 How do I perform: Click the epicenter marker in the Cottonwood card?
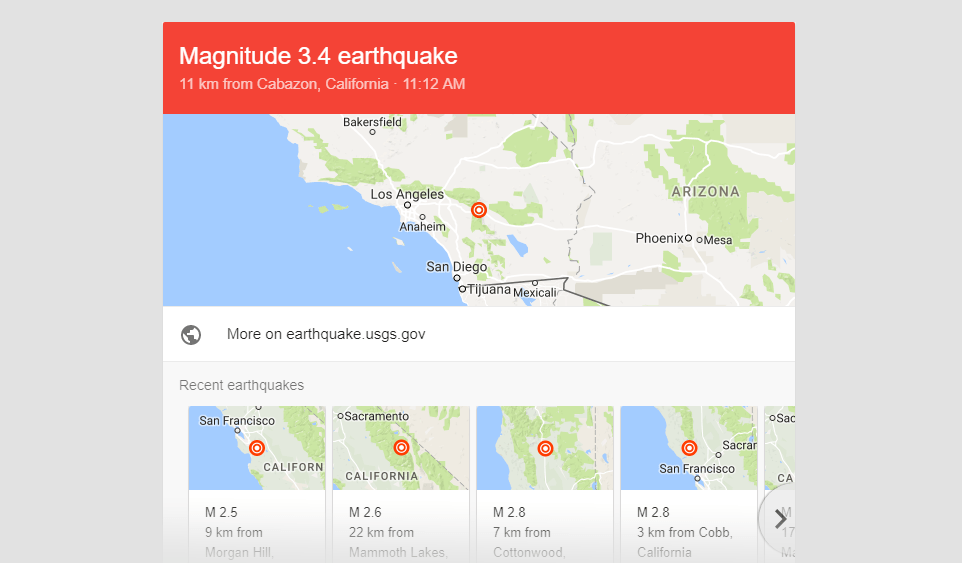tap(545, 448)
